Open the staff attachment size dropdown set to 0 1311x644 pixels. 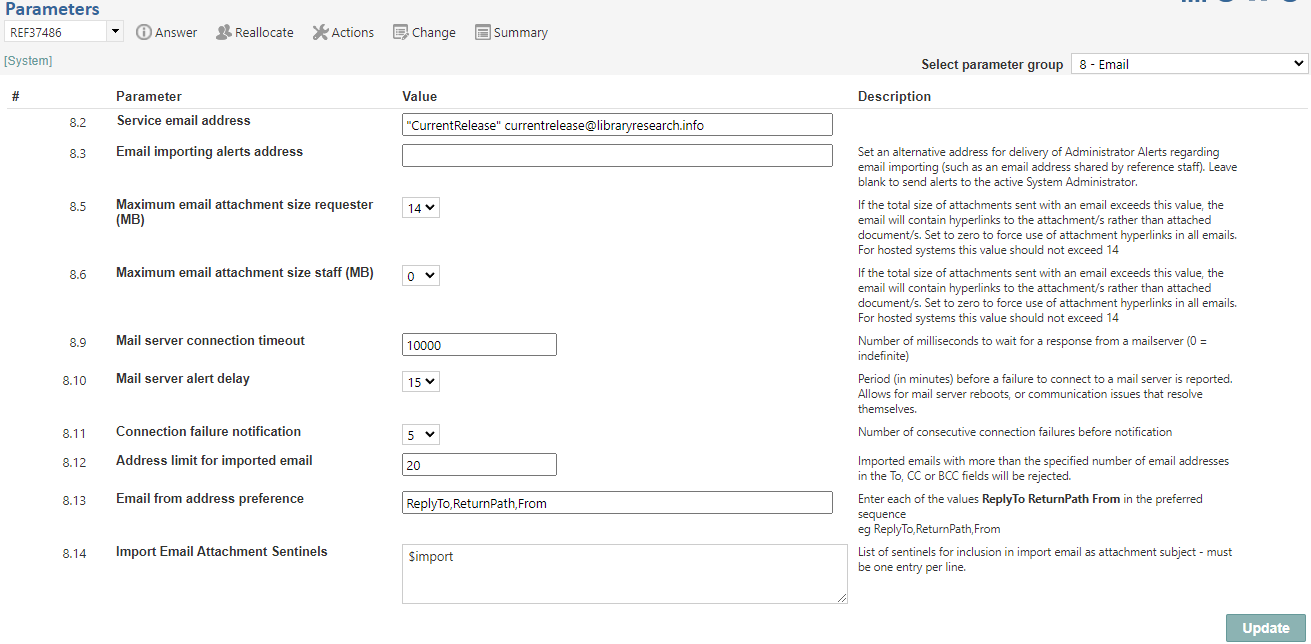(421, 276)
